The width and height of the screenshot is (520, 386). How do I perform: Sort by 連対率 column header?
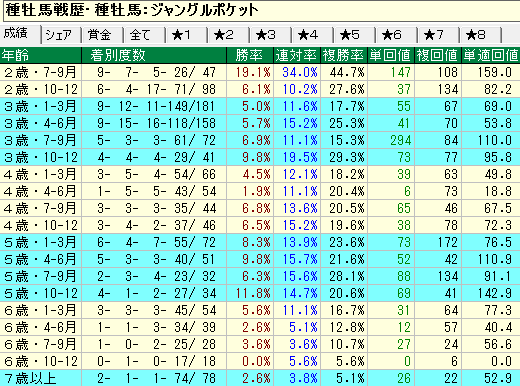click(x=297, y=55)
